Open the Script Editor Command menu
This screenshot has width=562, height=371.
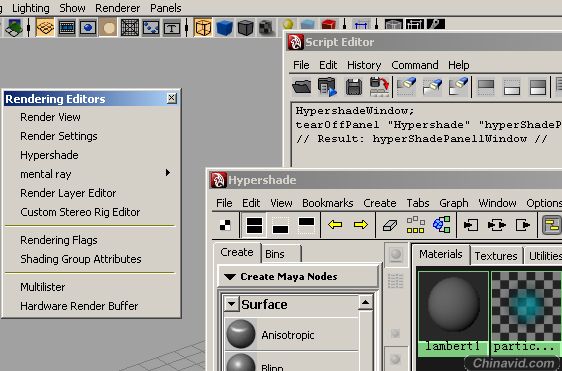(415, 65)
